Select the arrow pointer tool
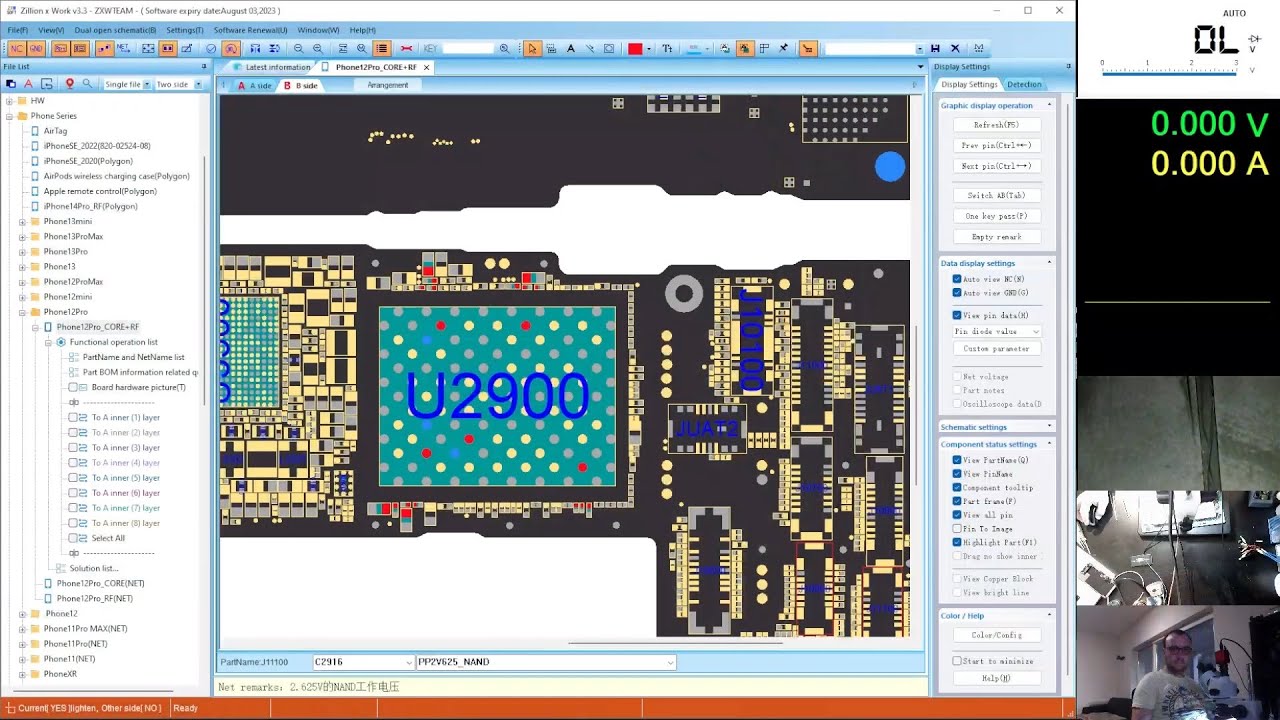 (x=532, y=48)
